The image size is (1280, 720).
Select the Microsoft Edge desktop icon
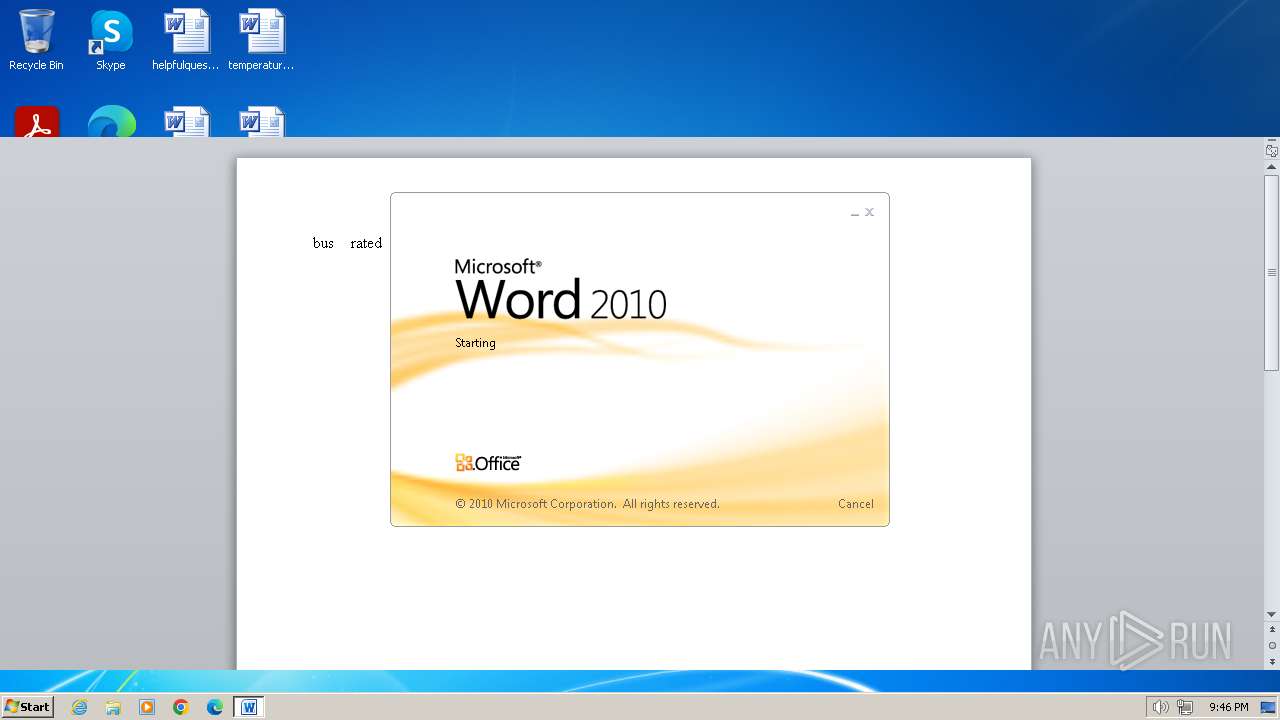click(x=111, y=121)
